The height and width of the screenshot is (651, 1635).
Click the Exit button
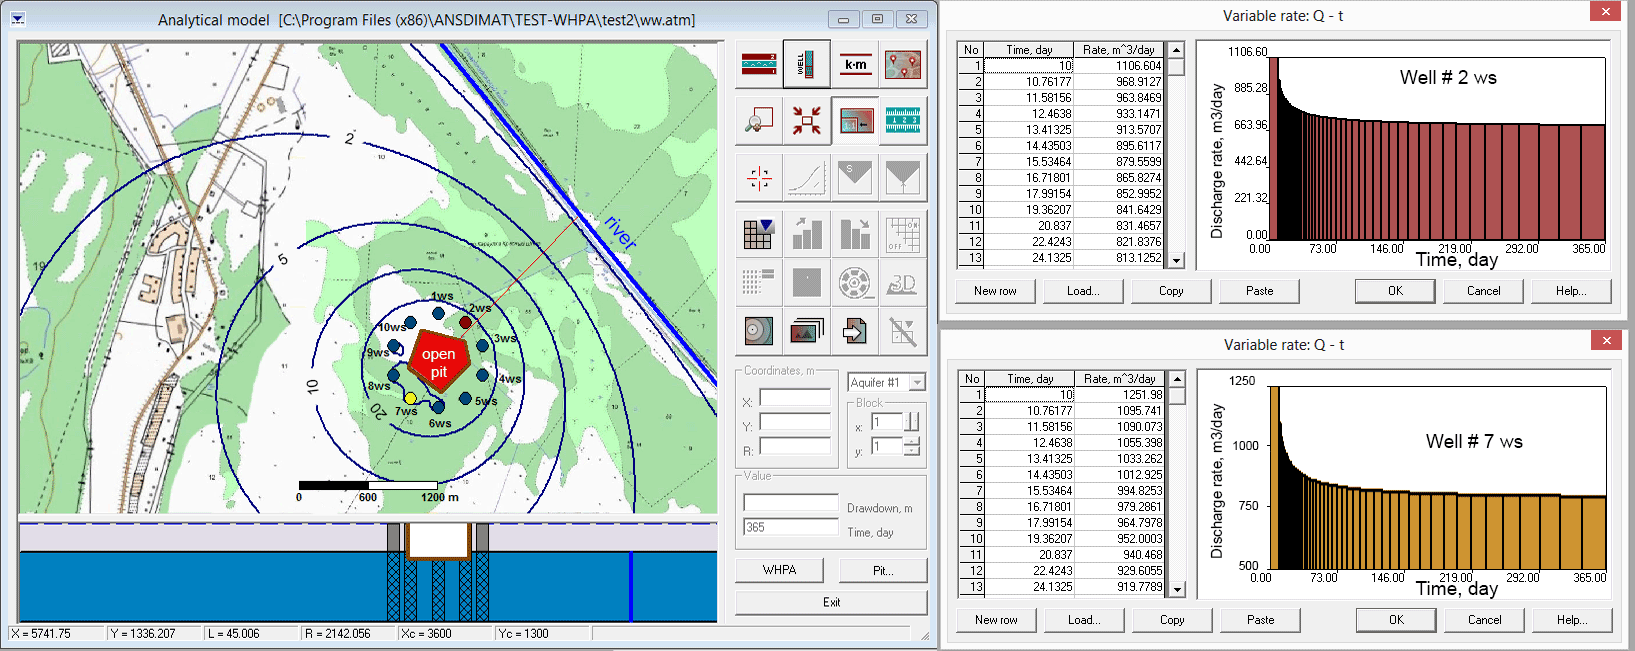click(x=831, y=602)
